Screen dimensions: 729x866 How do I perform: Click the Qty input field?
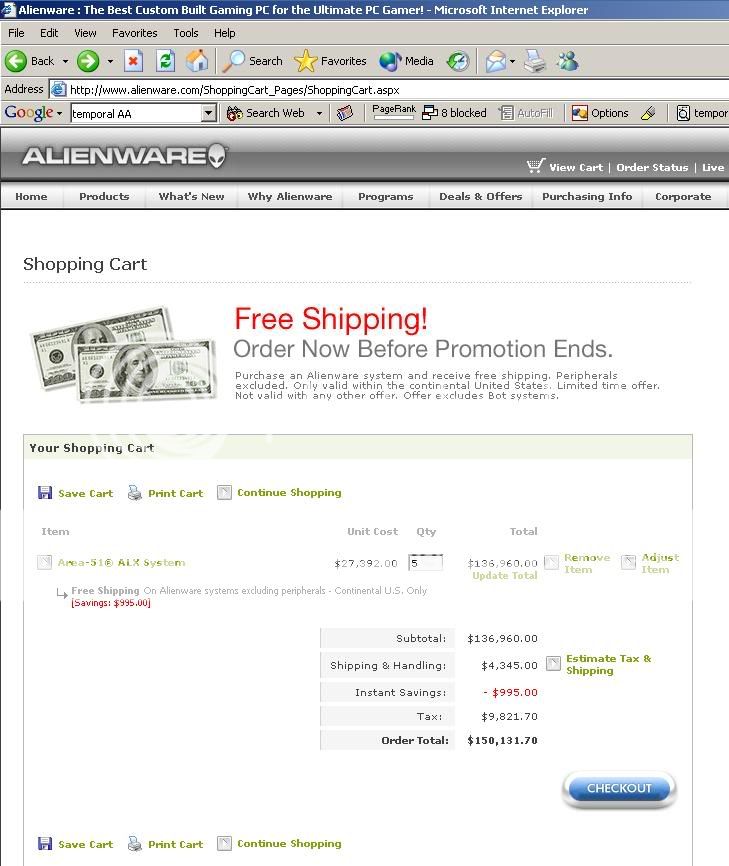pos(426,563)
